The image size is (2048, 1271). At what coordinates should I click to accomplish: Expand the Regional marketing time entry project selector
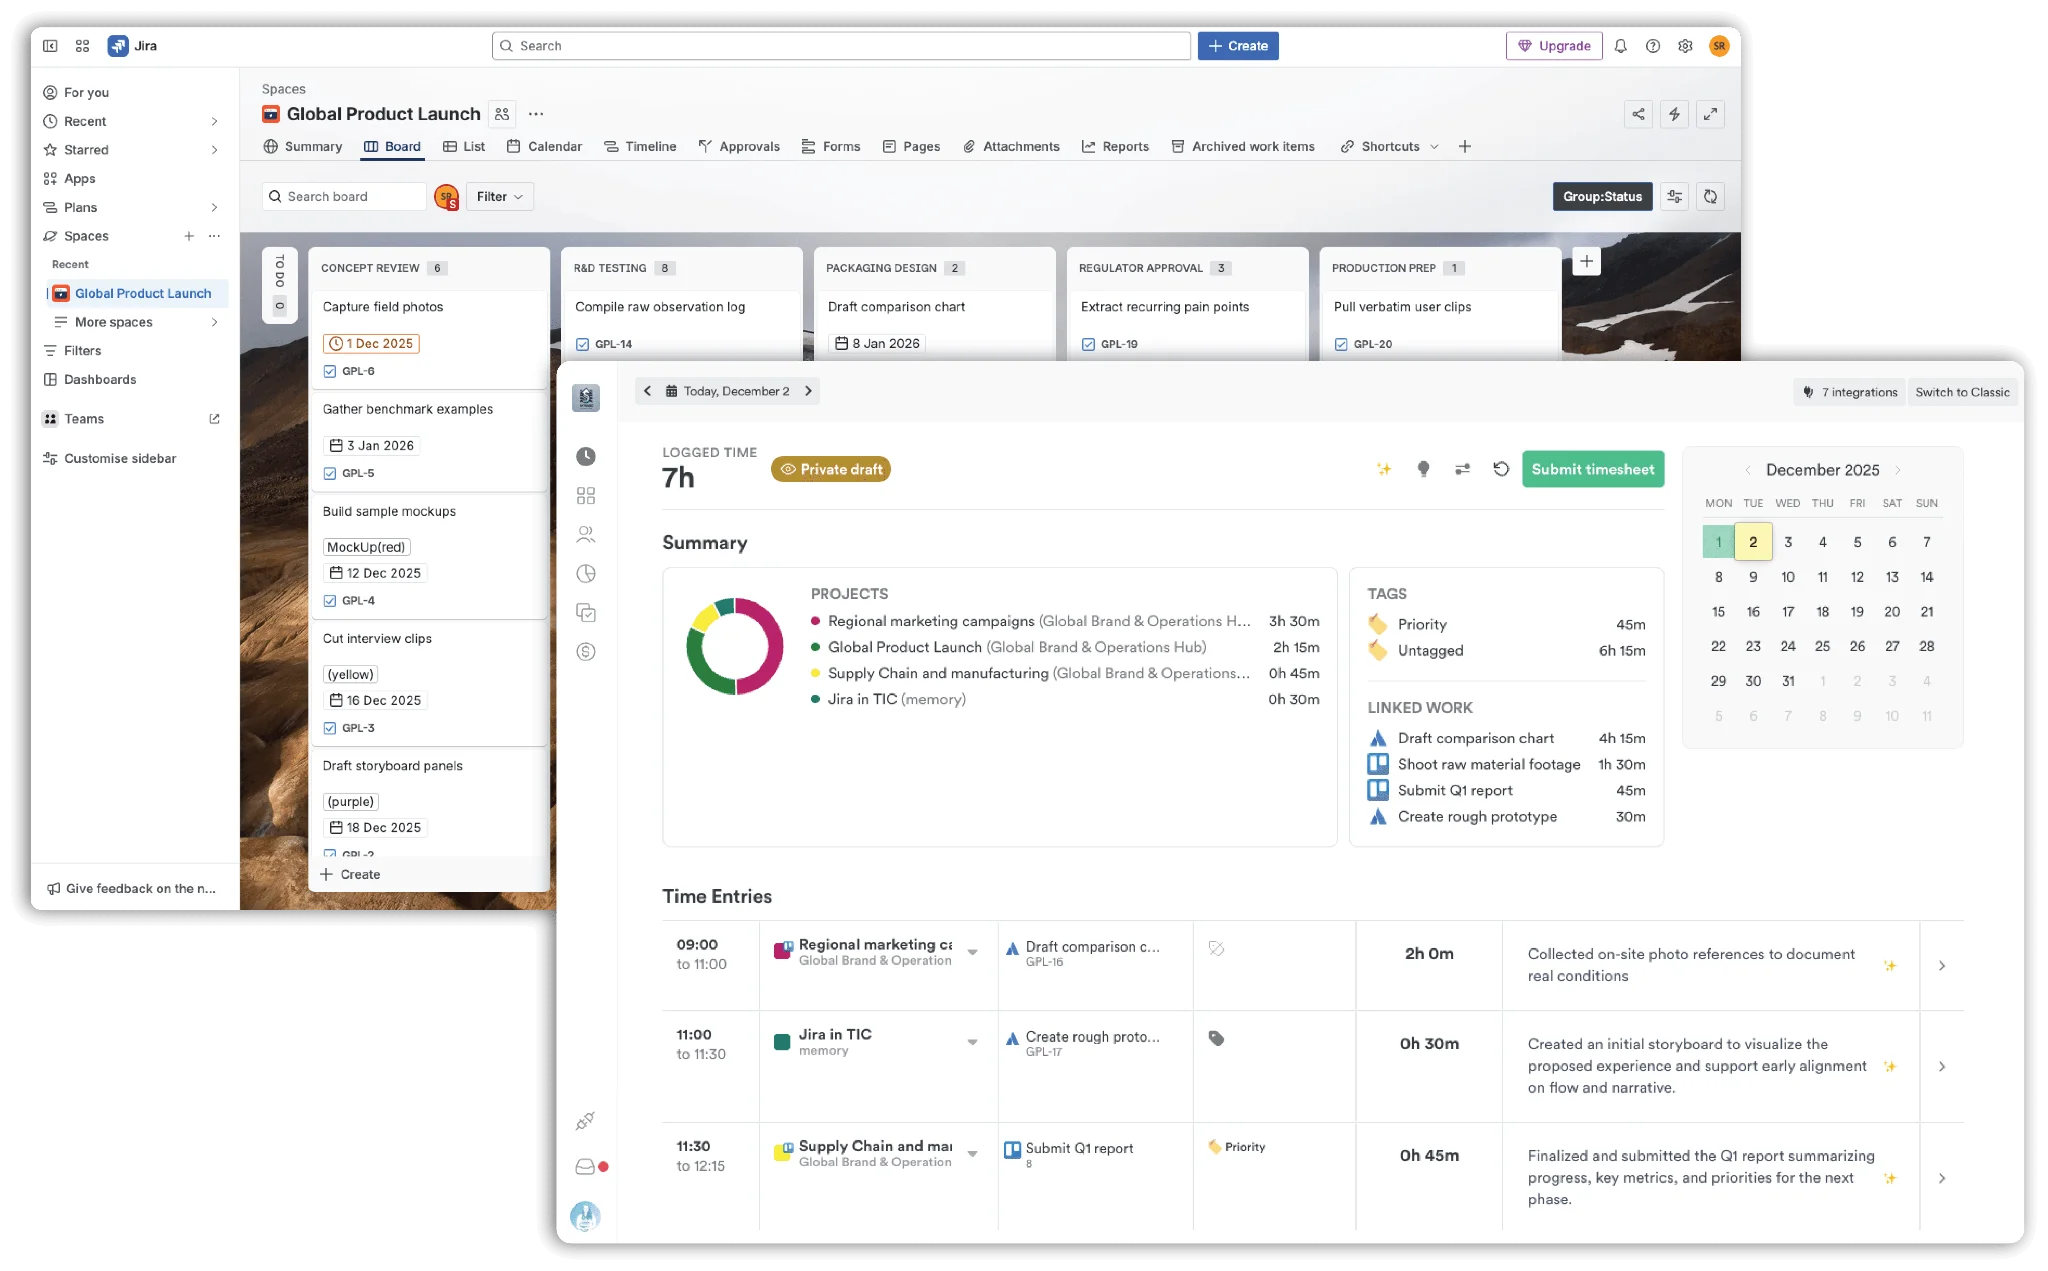click(972, 953)
